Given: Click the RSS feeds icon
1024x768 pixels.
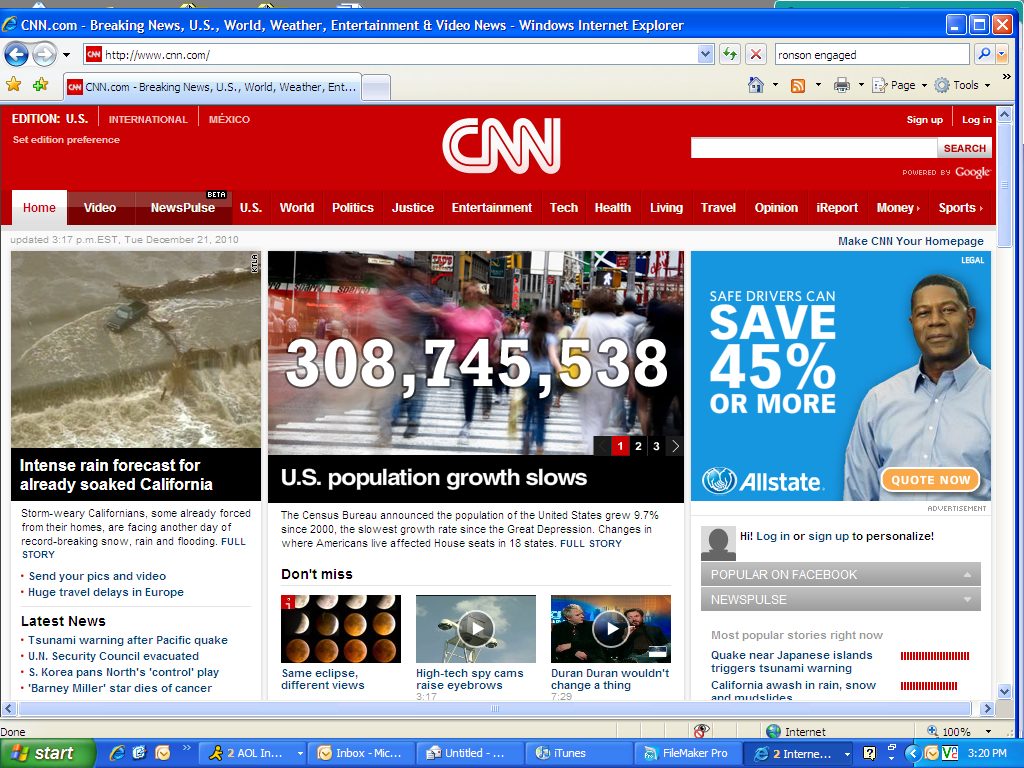Looking at the screenshot, I should (x=797, y=85).
